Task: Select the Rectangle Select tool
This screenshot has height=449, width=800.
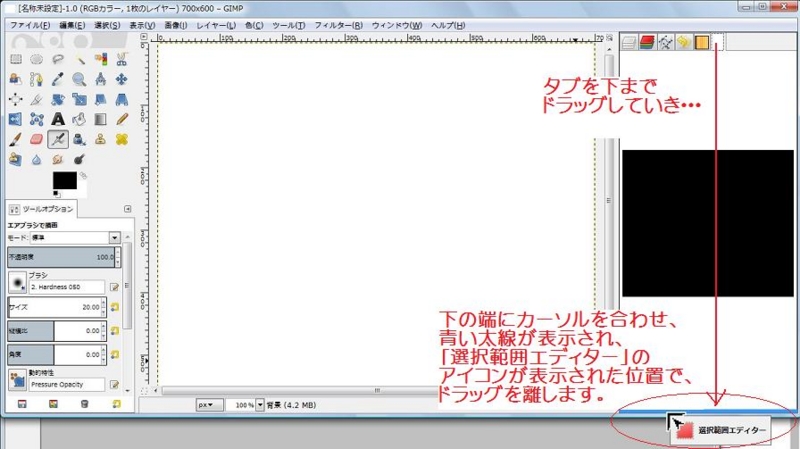Action: pyautogui.click(x=16, y=59)
